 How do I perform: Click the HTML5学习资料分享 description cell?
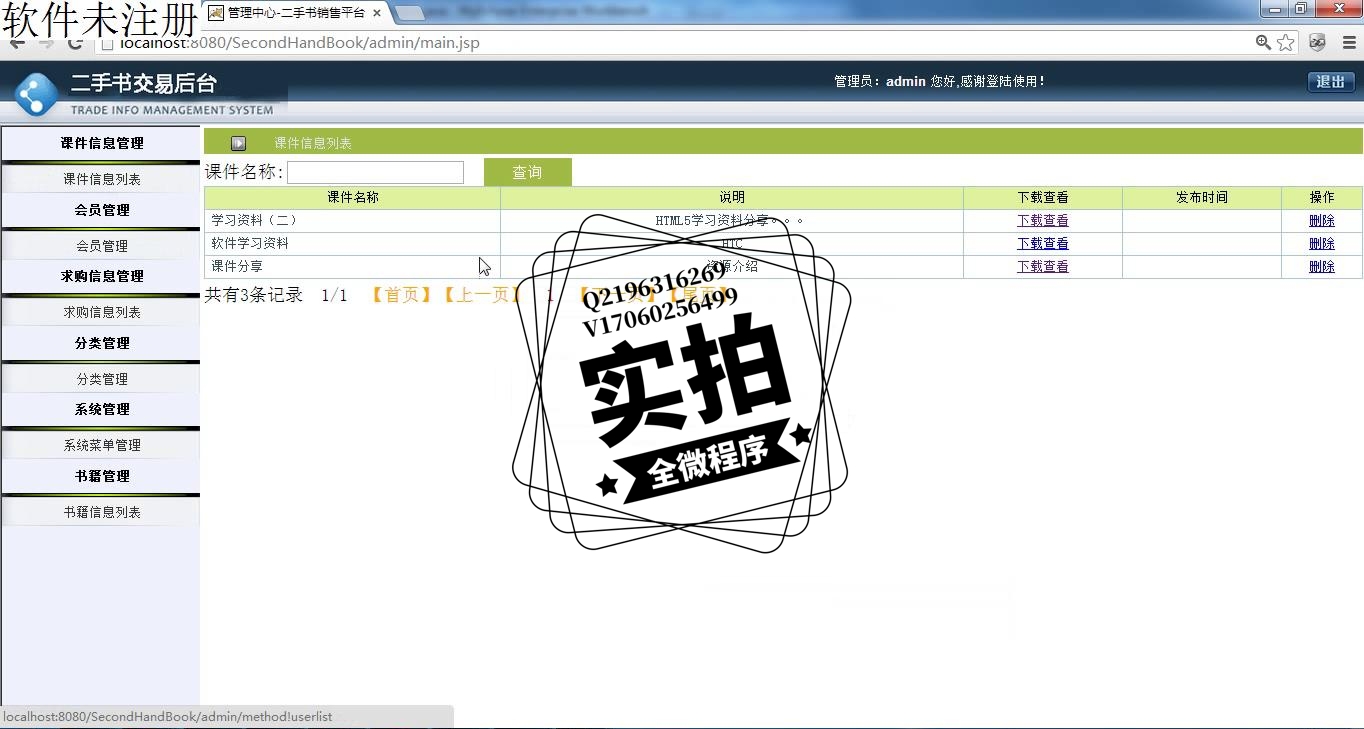tap(732, 220)
